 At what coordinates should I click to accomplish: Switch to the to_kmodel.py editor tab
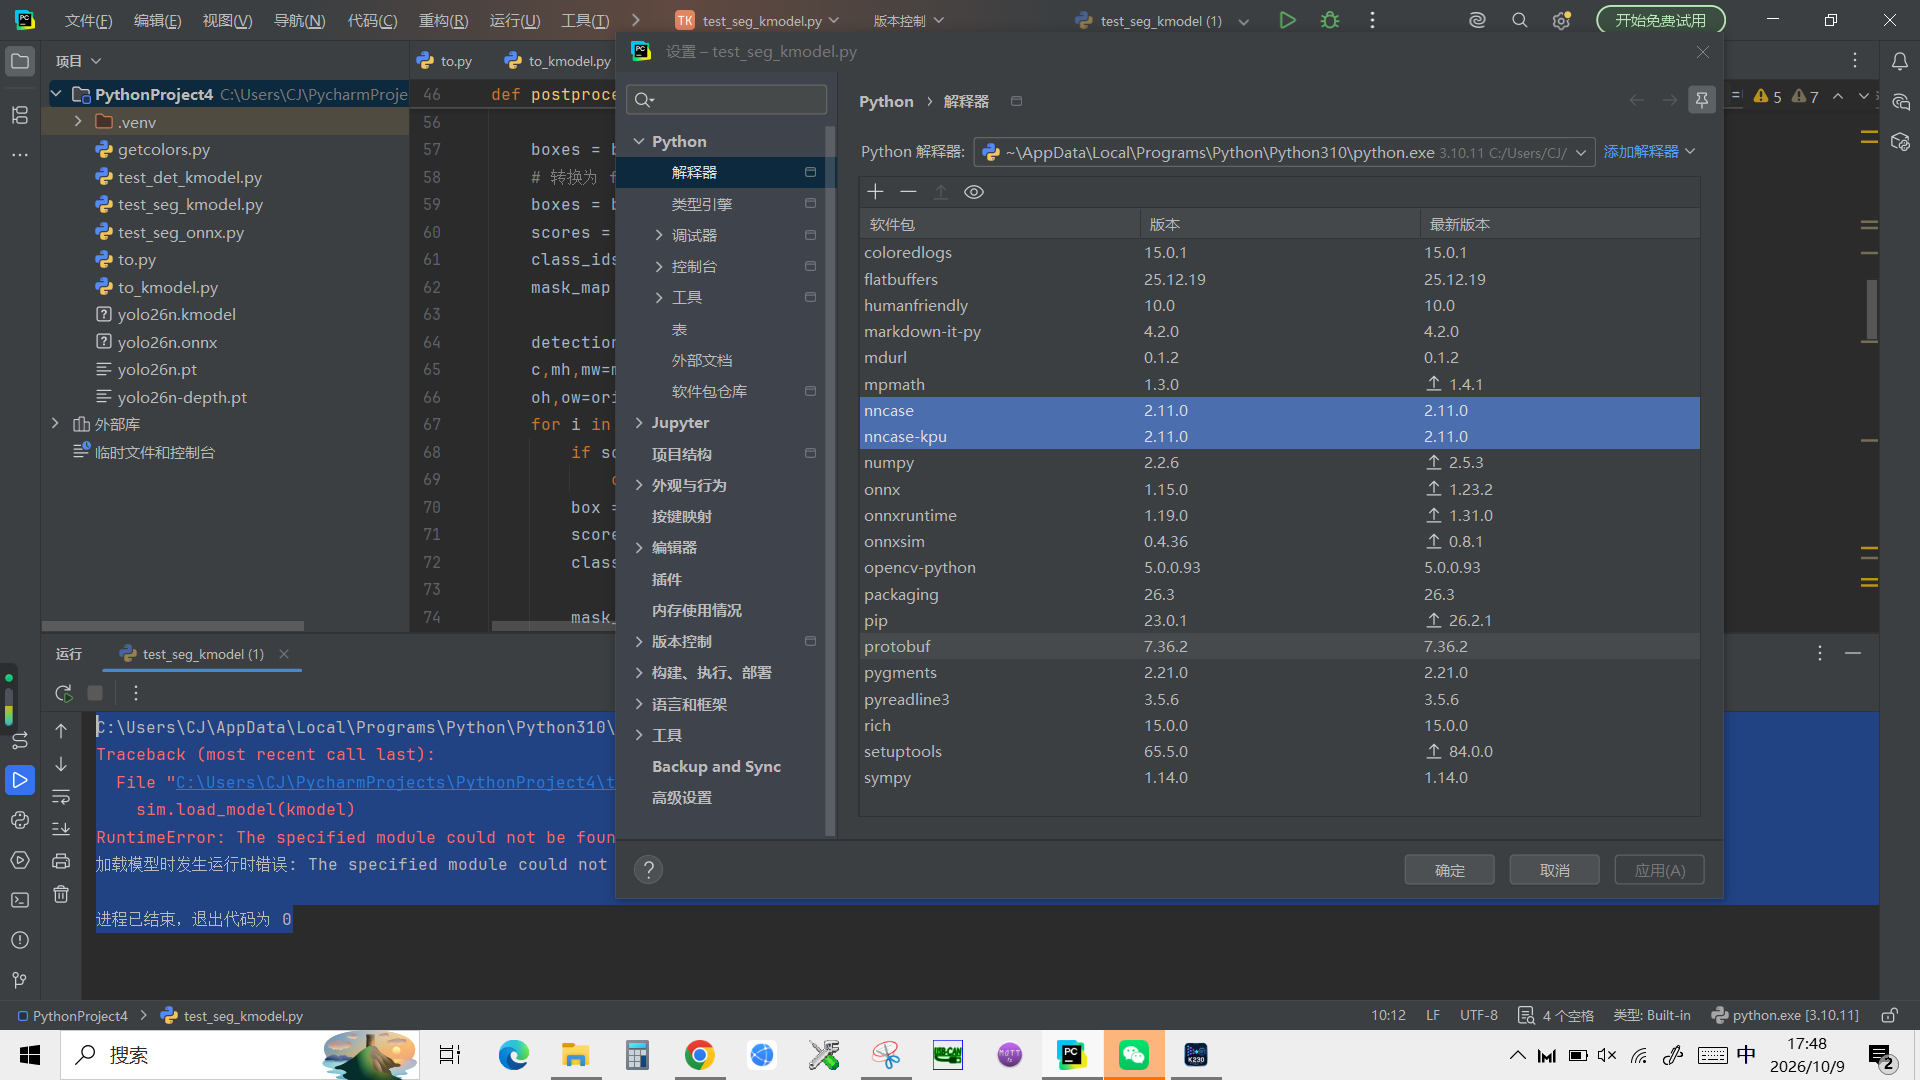pyautogui.click(x=558, y=61)
